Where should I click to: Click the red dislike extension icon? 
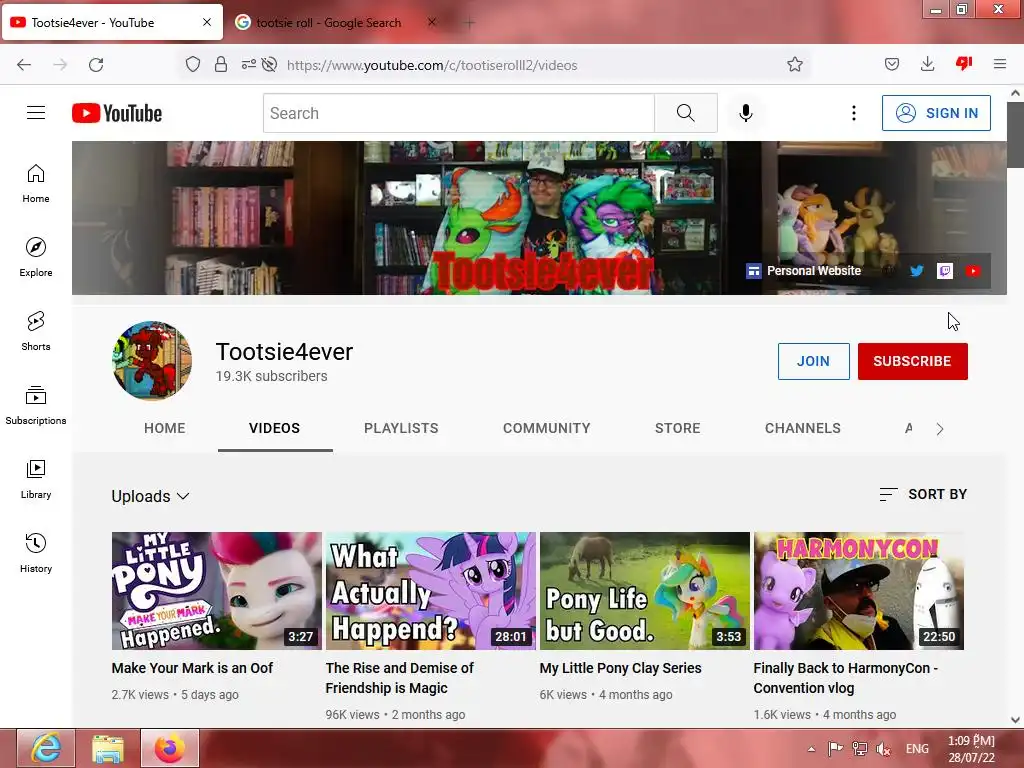pos(964,63)
